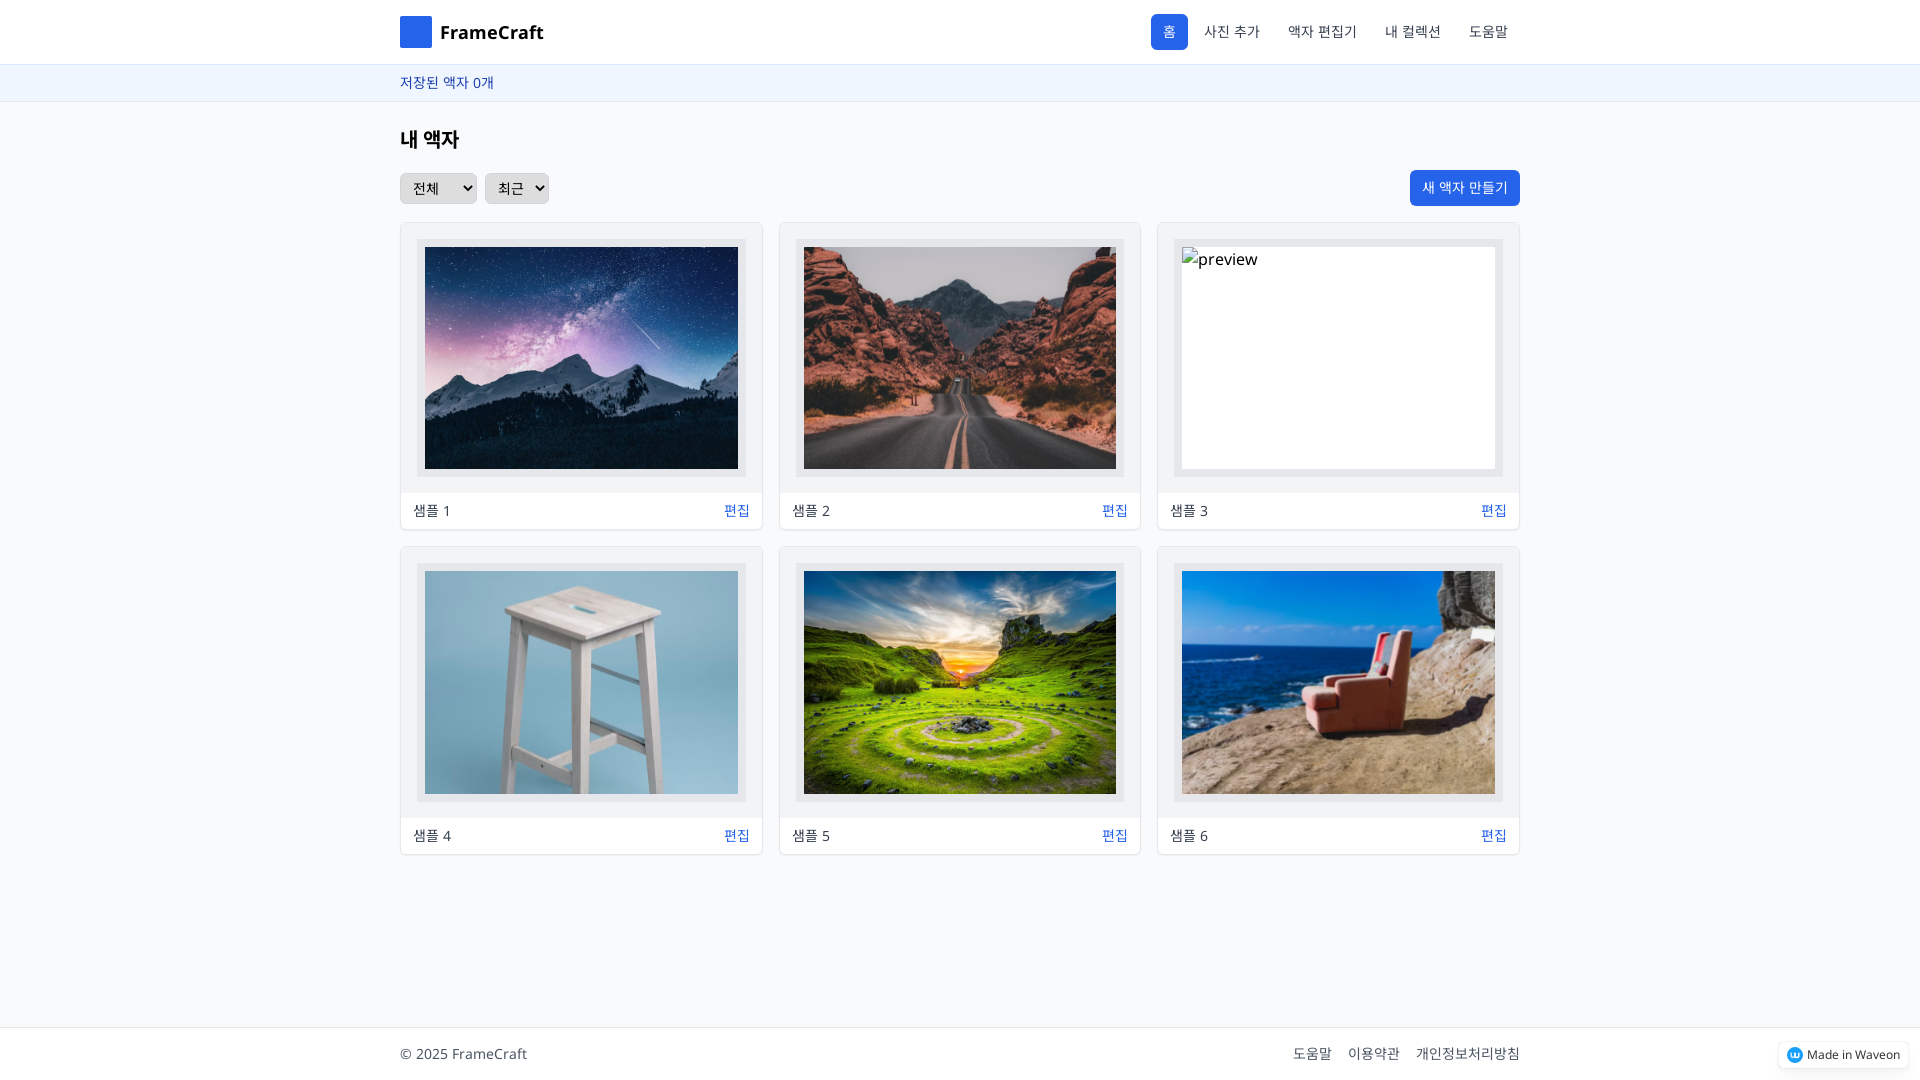Open the white stool photo thumbnail
The width and height of the screenshot is (1920, 1080).
pos(581,682)
